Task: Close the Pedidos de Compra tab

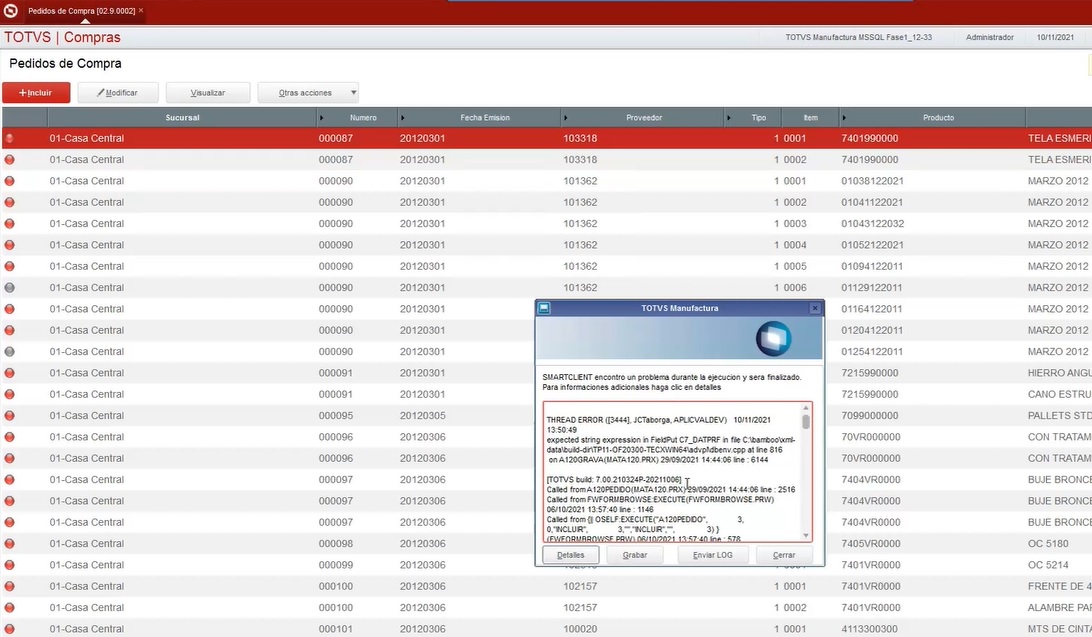Action: pos(141,10)
